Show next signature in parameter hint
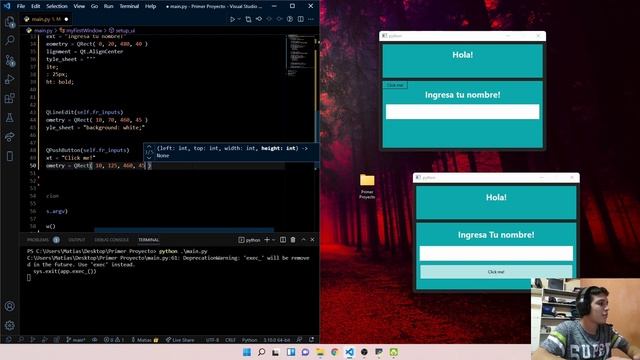Image resolution: width=640 pixels, height=360 pixels. click(x=149, y=158)
